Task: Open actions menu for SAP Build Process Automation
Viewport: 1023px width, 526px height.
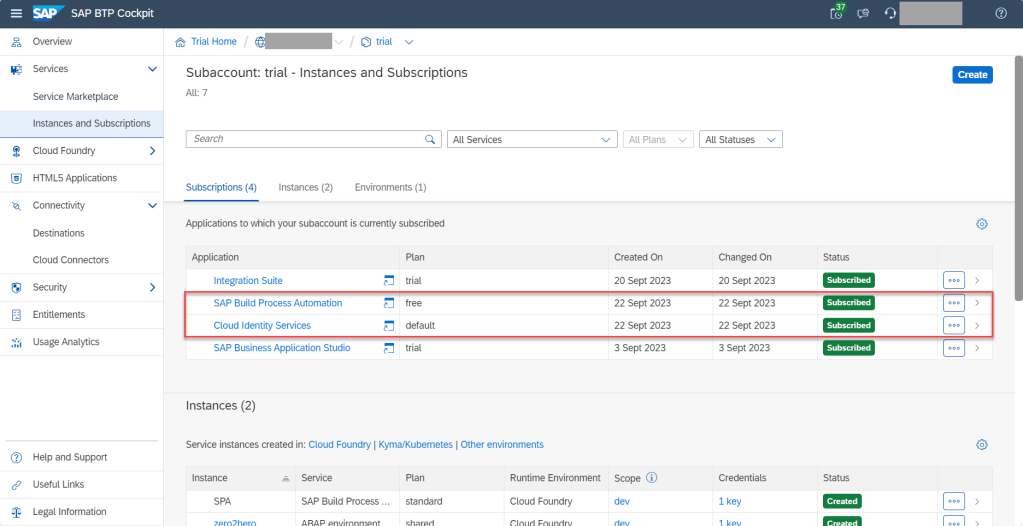Action: 953,303
